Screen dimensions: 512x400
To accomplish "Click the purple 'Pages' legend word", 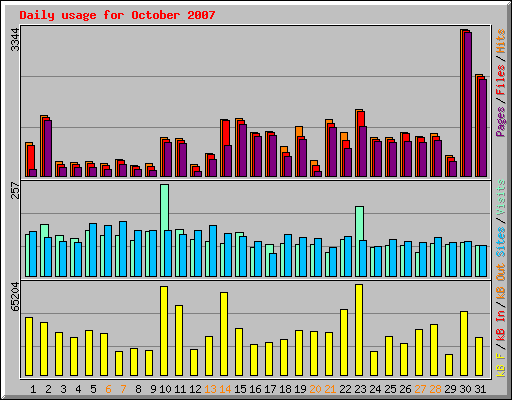I will [x=500, y=121].
